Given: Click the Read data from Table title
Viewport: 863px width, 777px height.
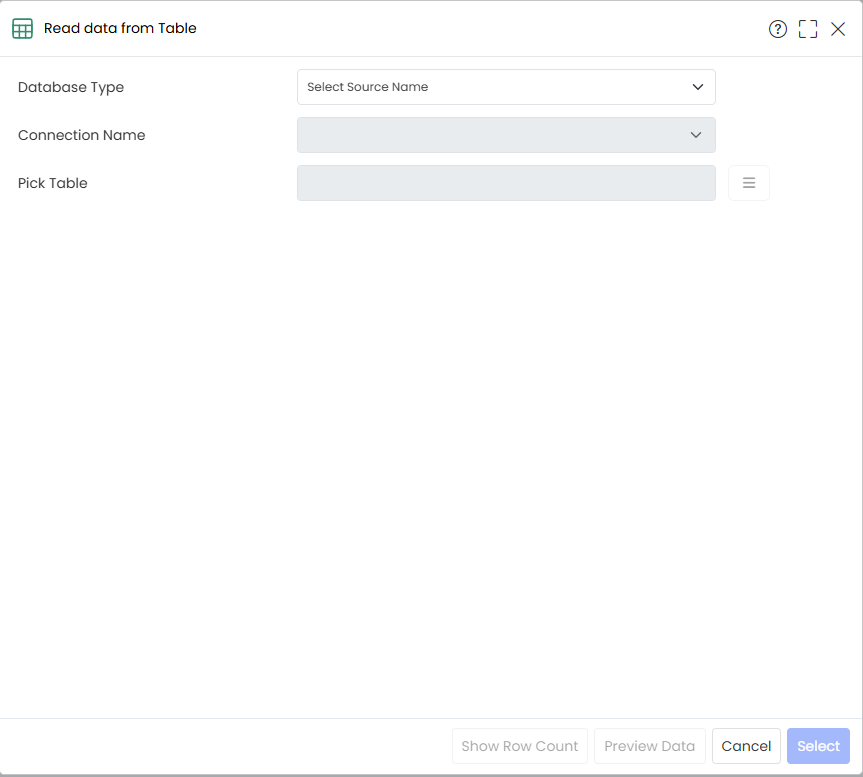Looking at the screenshot, I should point(120,28).
